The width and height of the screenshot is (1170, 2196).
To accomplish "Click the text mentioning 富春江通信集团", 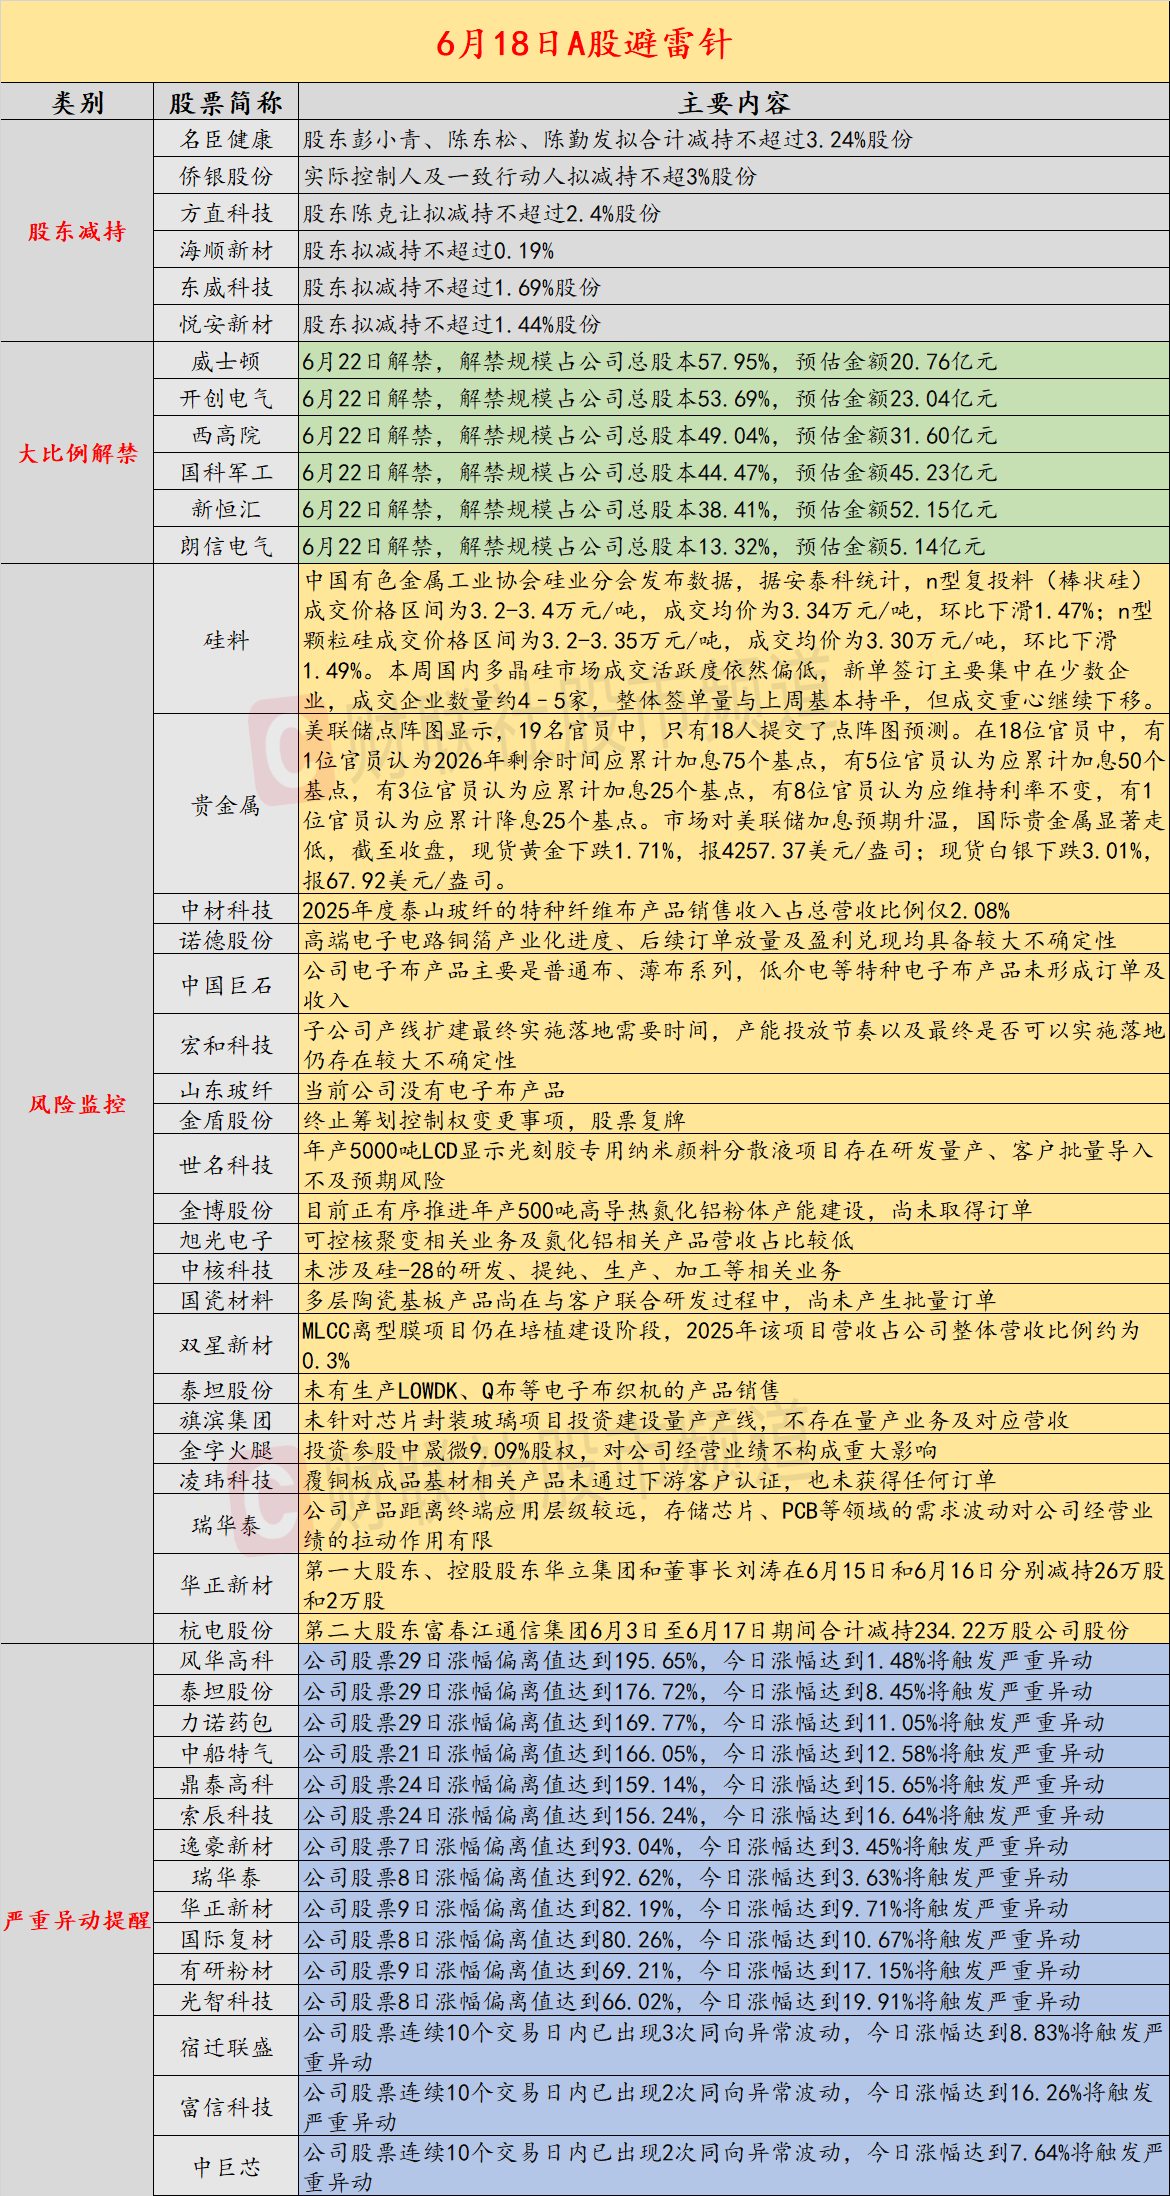I will pyautogui.click(x=716, y=1630).
